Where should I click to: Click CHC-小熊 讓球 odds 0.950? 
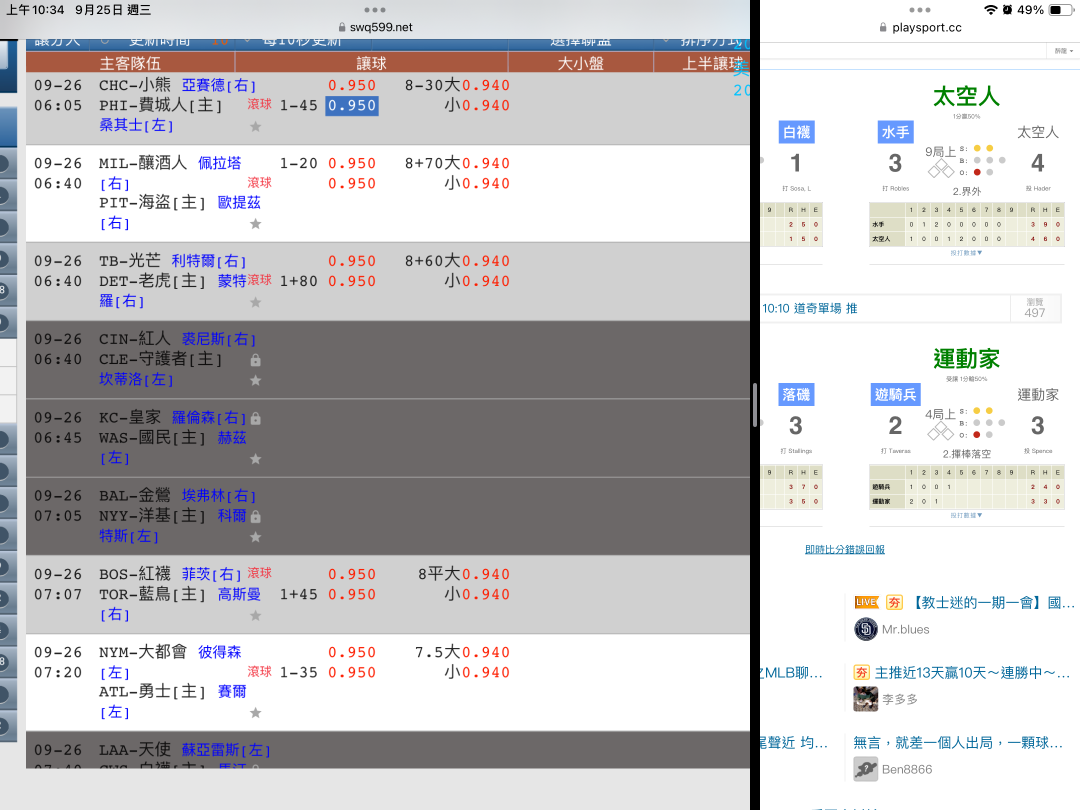(352, 85)
